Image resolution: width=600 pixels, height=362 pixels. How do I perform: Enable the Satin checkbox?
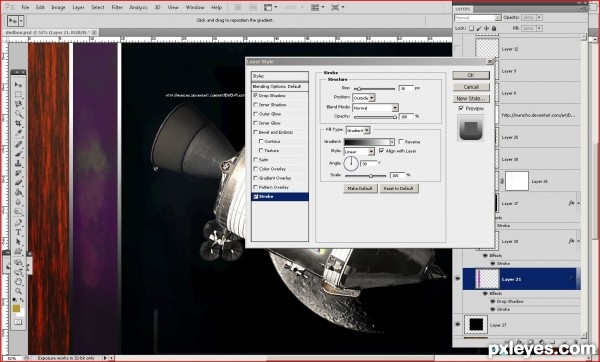pyautogui.click(x=256, y=160)
